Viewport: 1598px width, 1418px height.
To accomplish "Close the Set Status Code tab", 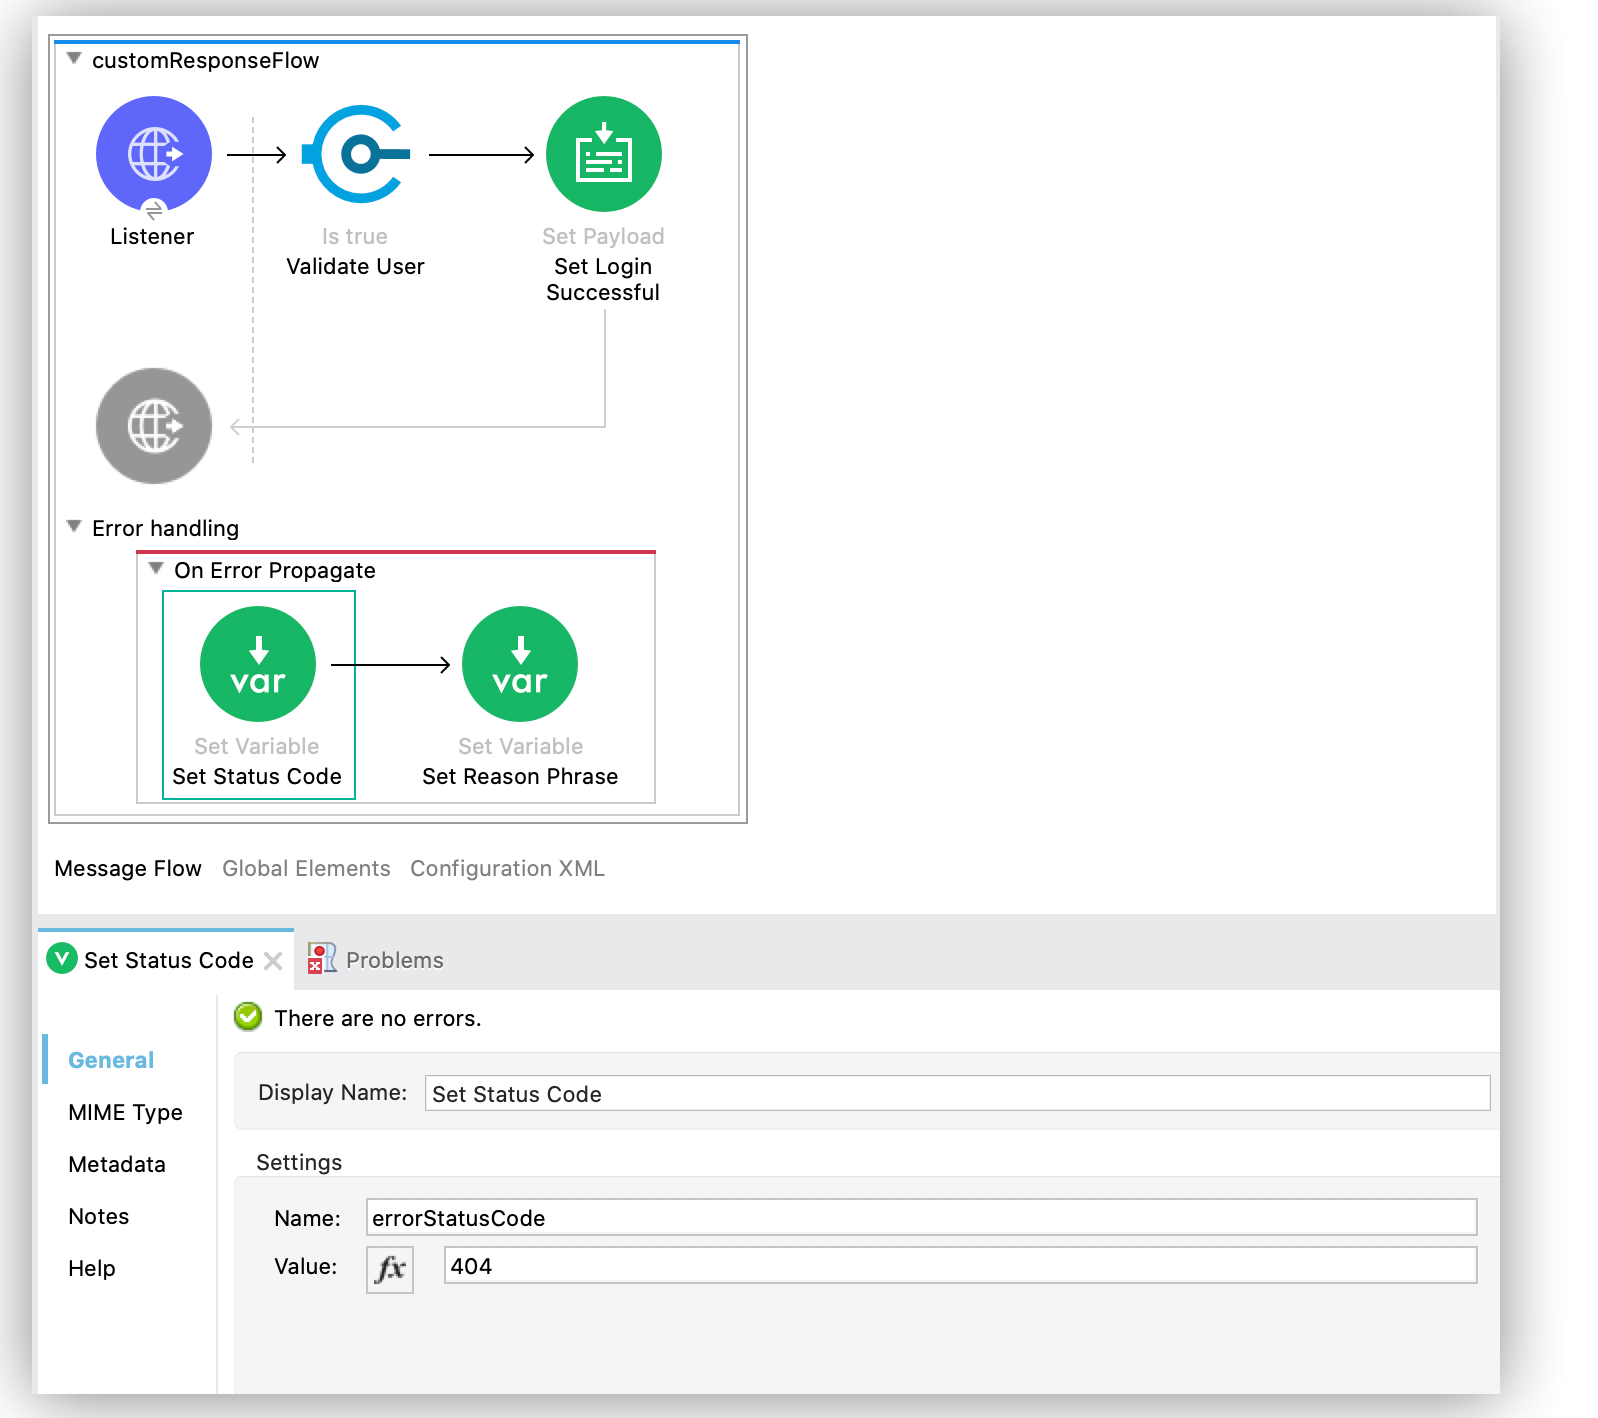I will [273, 961].
